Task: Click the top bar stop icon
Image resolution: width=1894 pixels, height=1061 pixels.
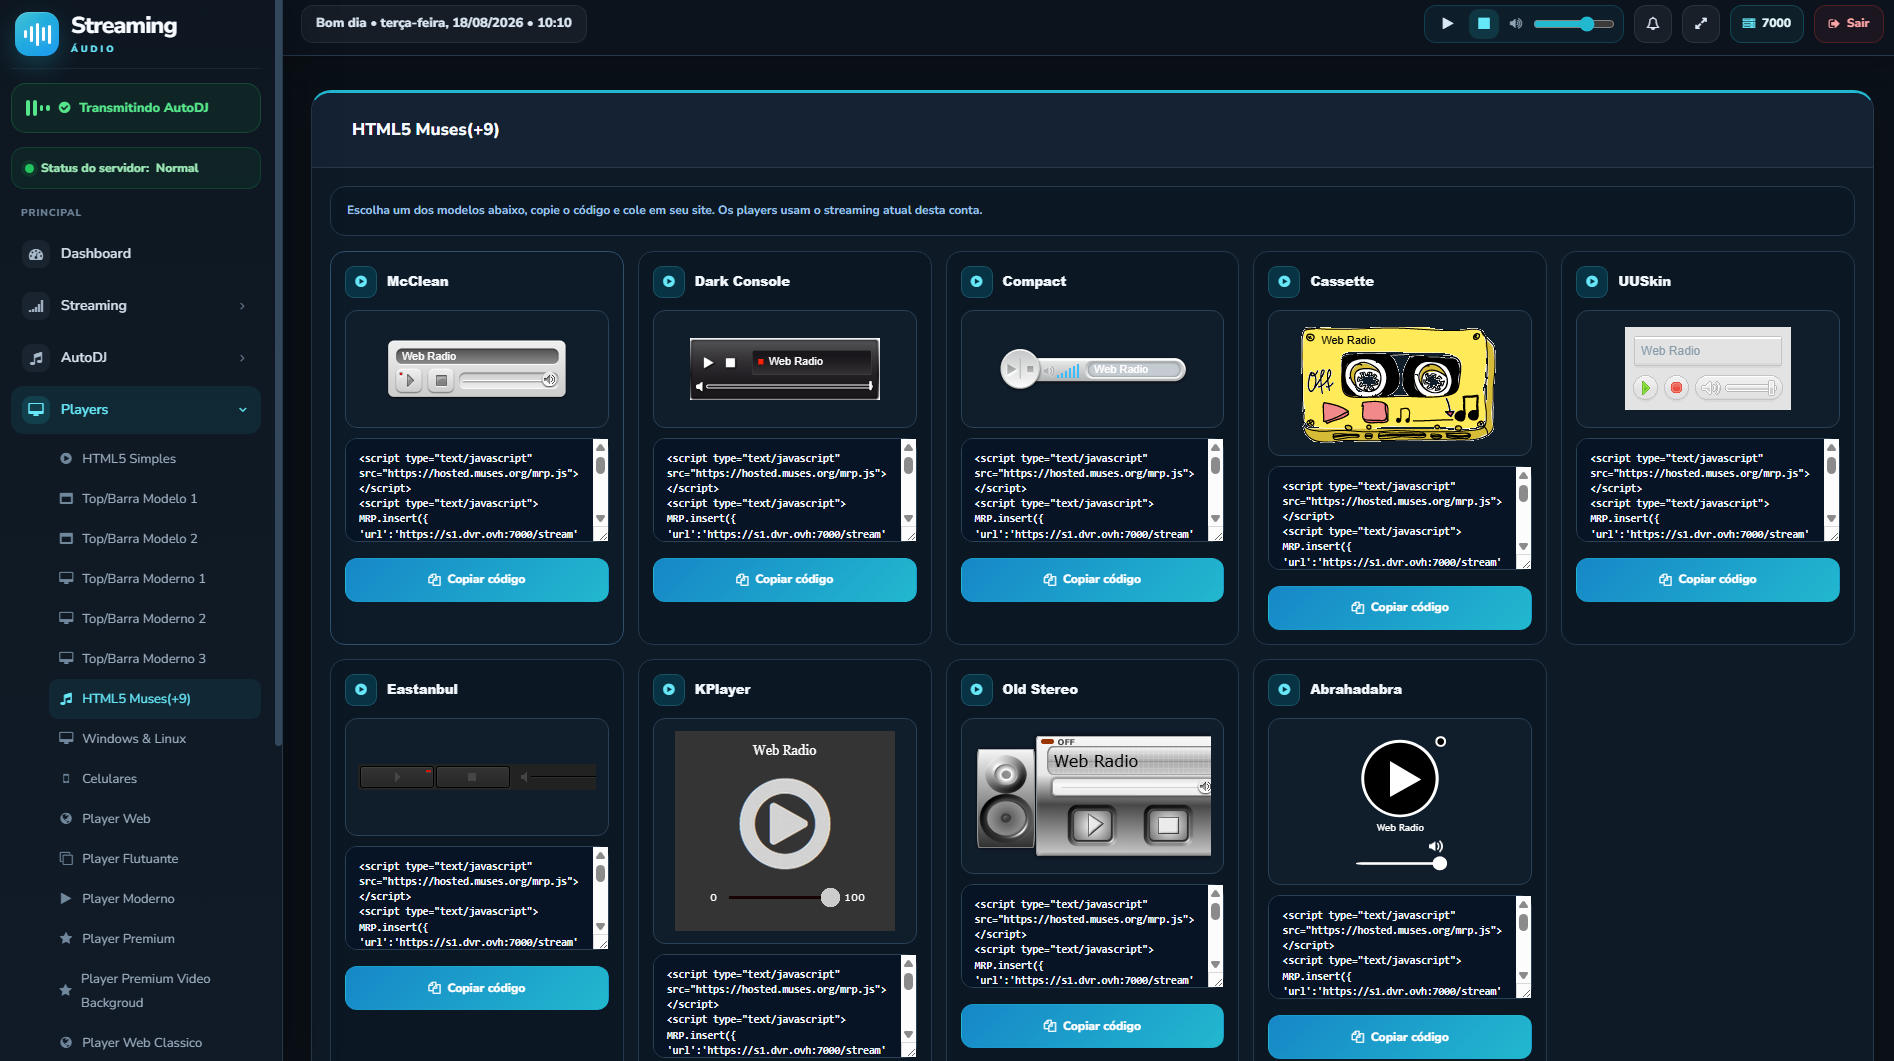Action: pyautogui.click(x=1484, y=23)
